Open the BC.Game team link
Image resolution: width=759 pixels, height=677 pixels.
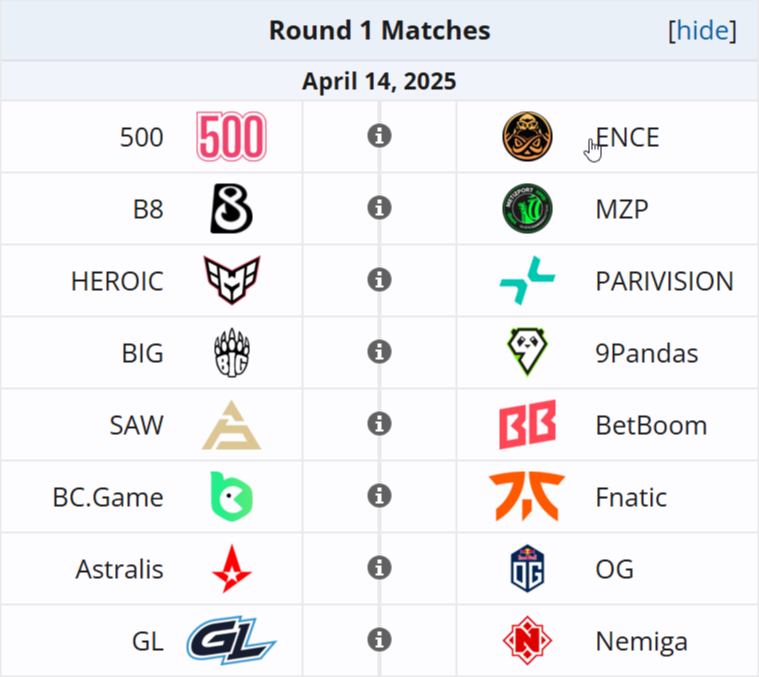tap(108, 497)
